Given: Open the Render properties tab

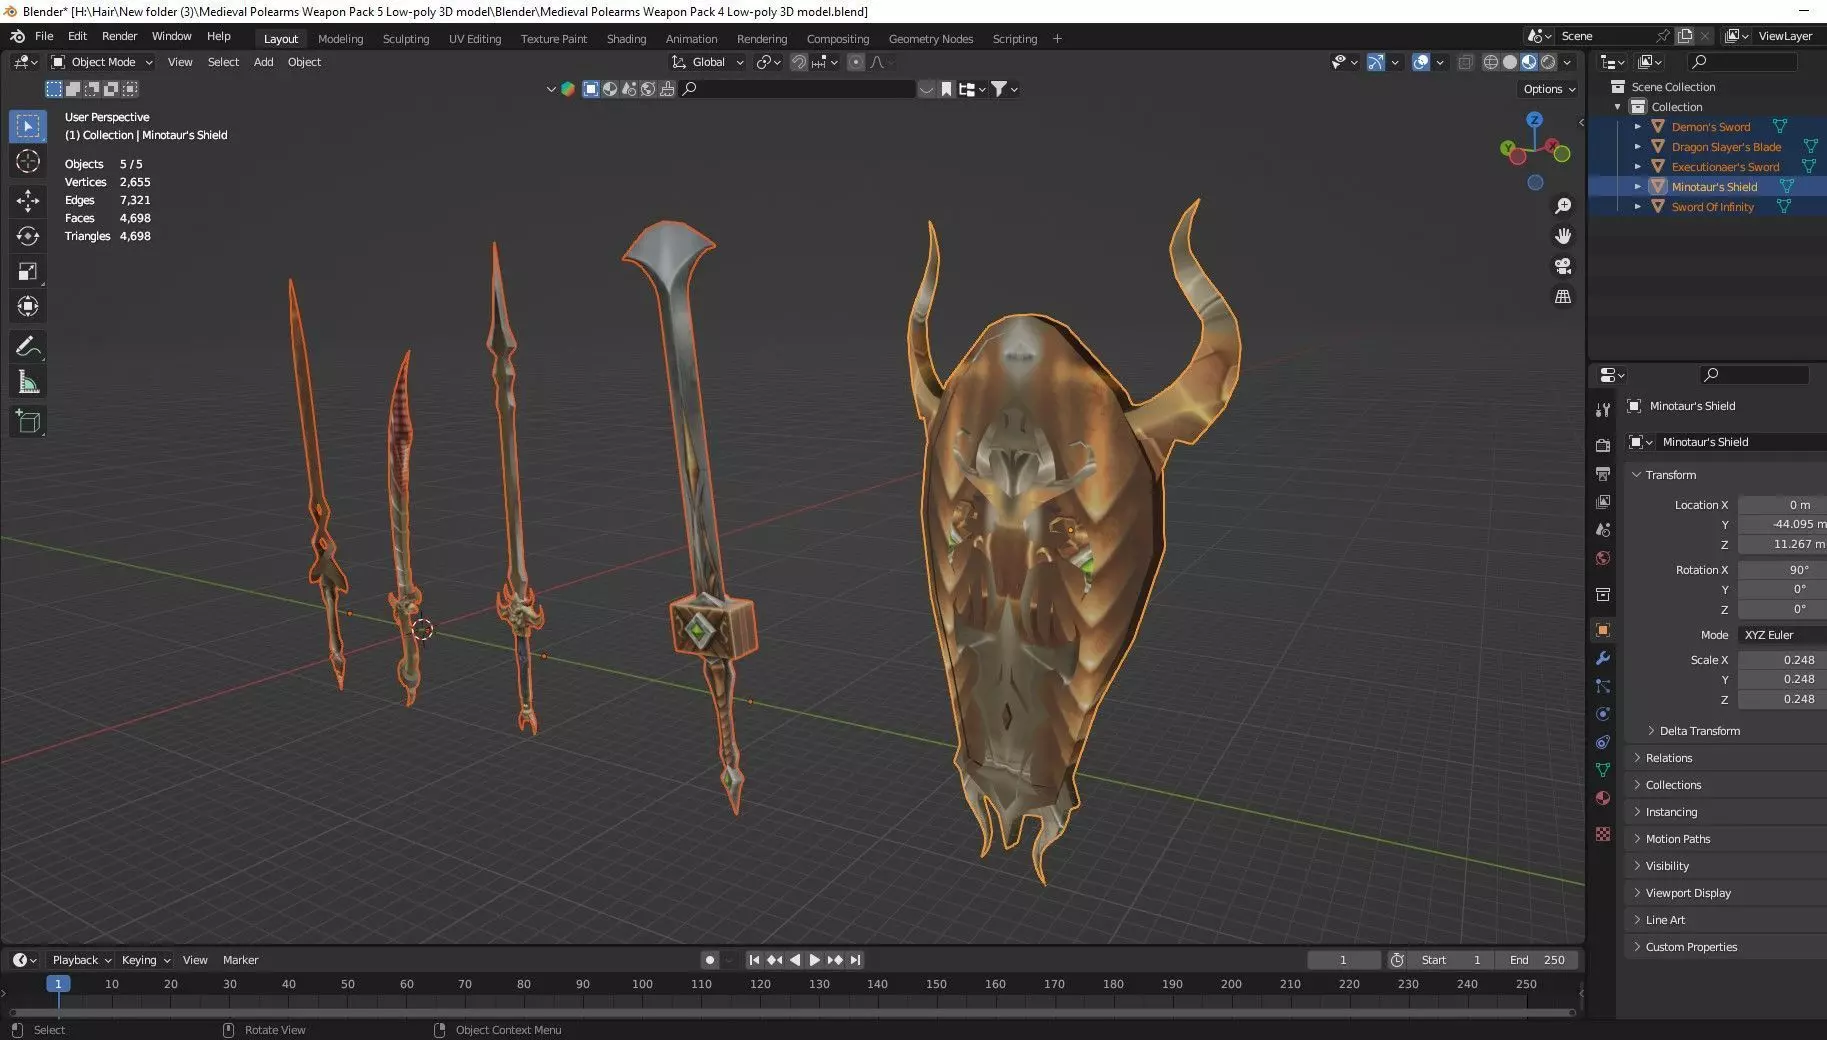Looking at the screenshot, I should click(x=1603, y=445).
